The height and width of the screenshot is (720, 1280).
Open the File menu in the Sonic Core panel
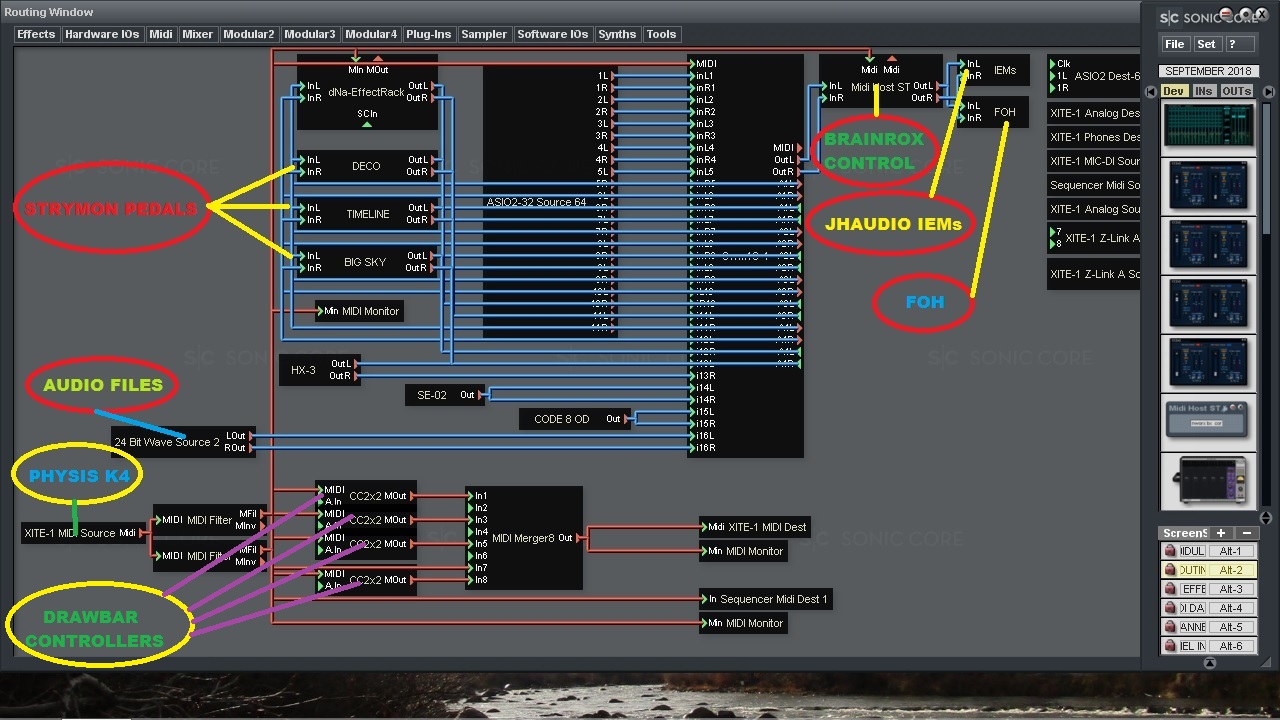(x=1175, y=44)
